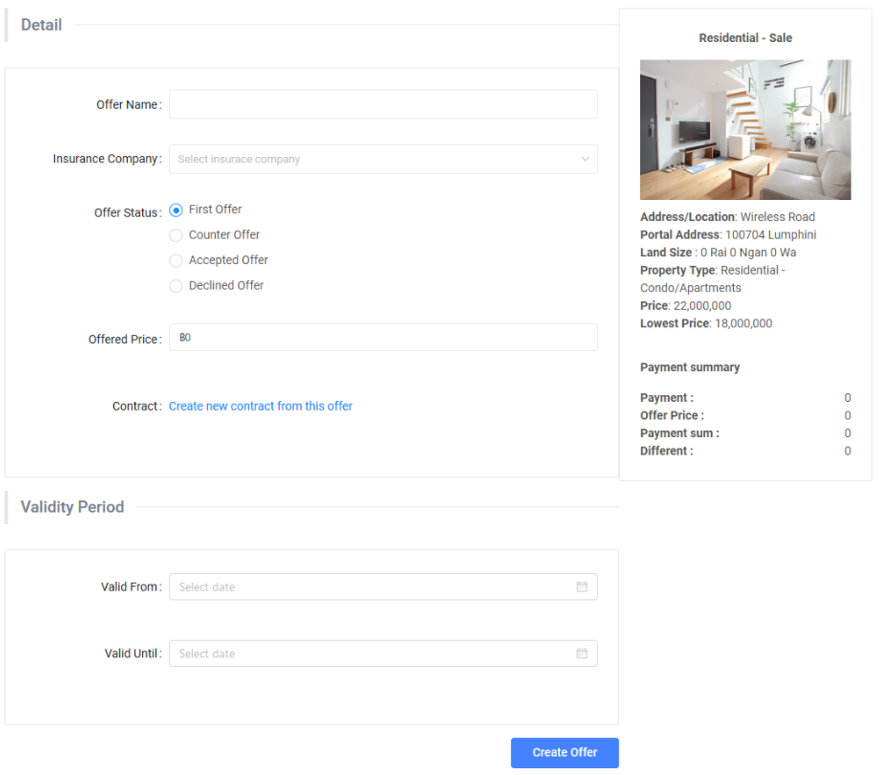Open the Valid From calendar icon

(x=582, y=587)
